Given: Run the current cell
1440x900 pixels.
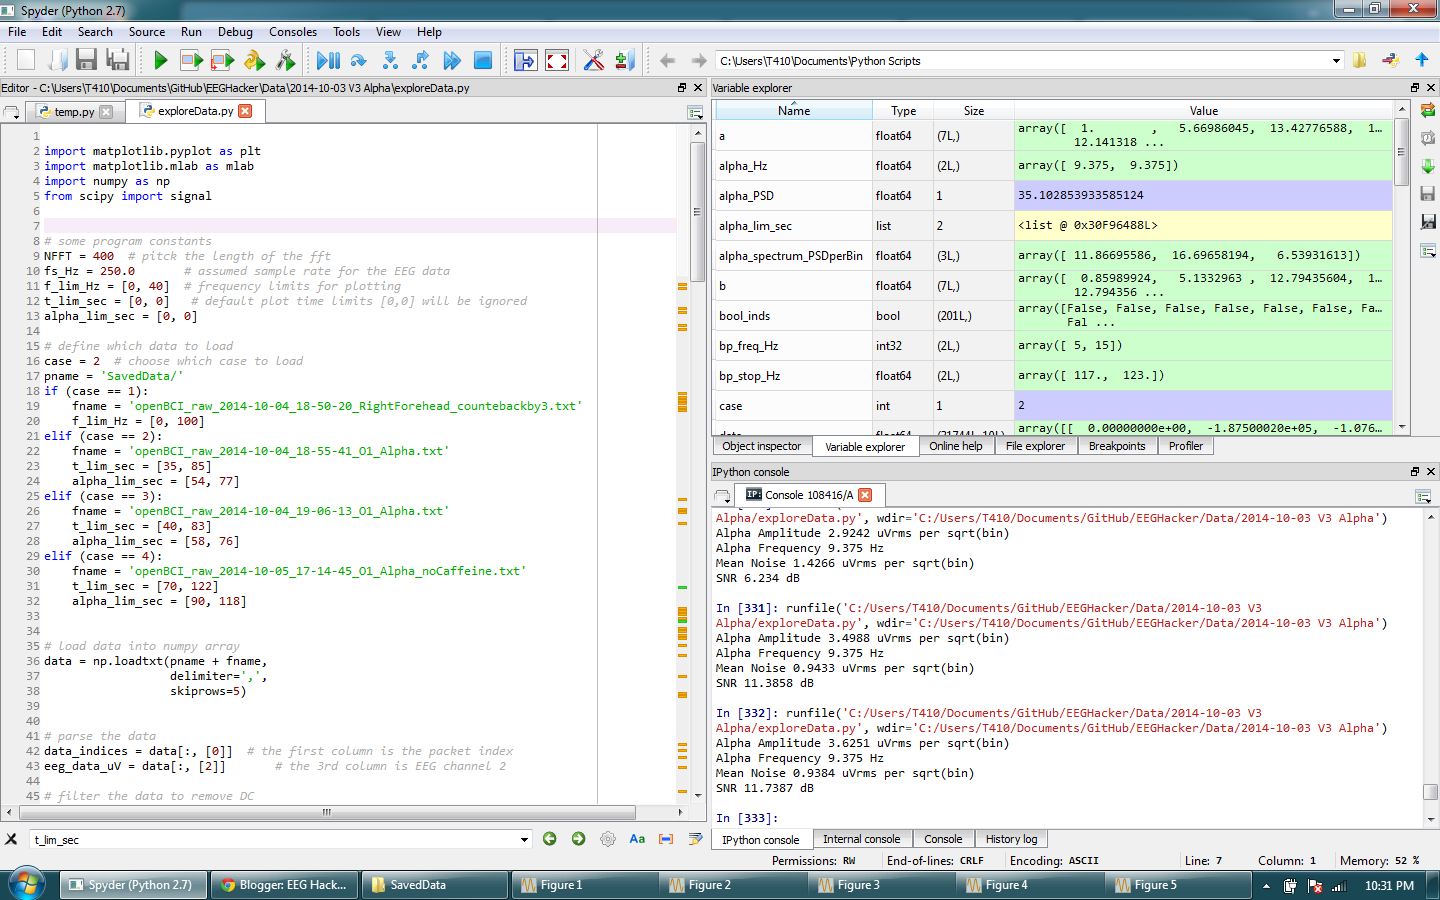Looking at the screenshot, I should [x=191, y=60].
